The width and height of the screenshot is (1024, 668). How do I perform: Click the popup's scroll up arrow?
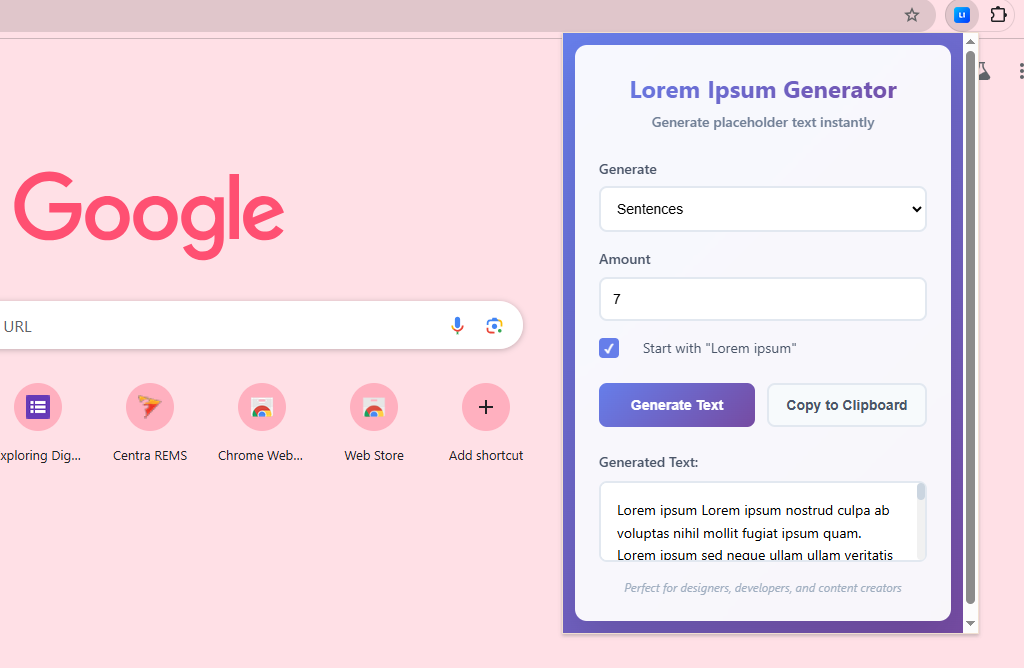969,43
